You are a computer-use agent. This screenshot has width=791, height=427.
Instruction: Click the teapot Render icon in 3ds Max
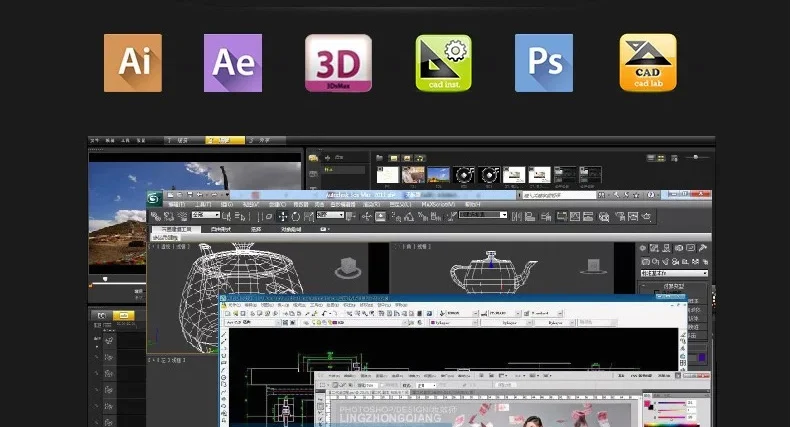(x=646, y=217)
